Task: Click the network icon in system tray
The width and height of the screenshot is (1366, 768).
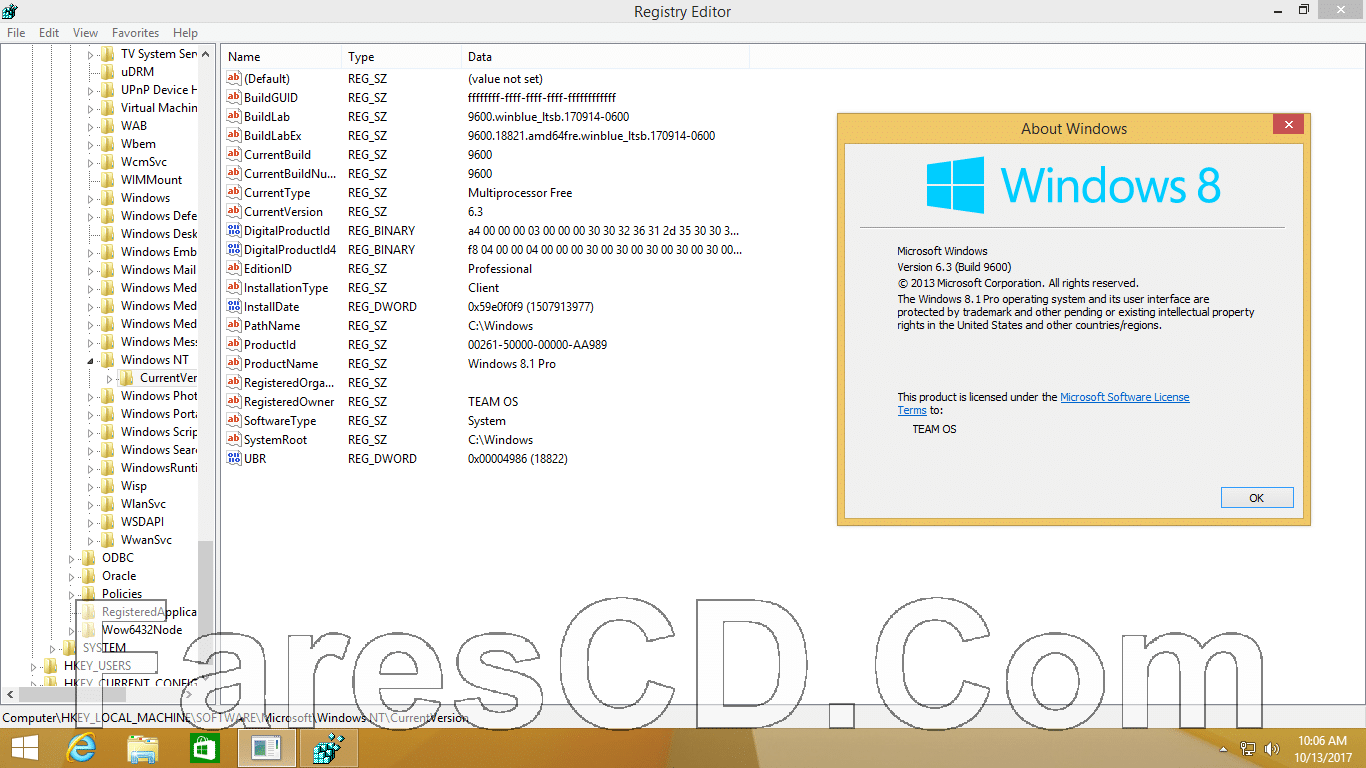Action: [1248, 748]
